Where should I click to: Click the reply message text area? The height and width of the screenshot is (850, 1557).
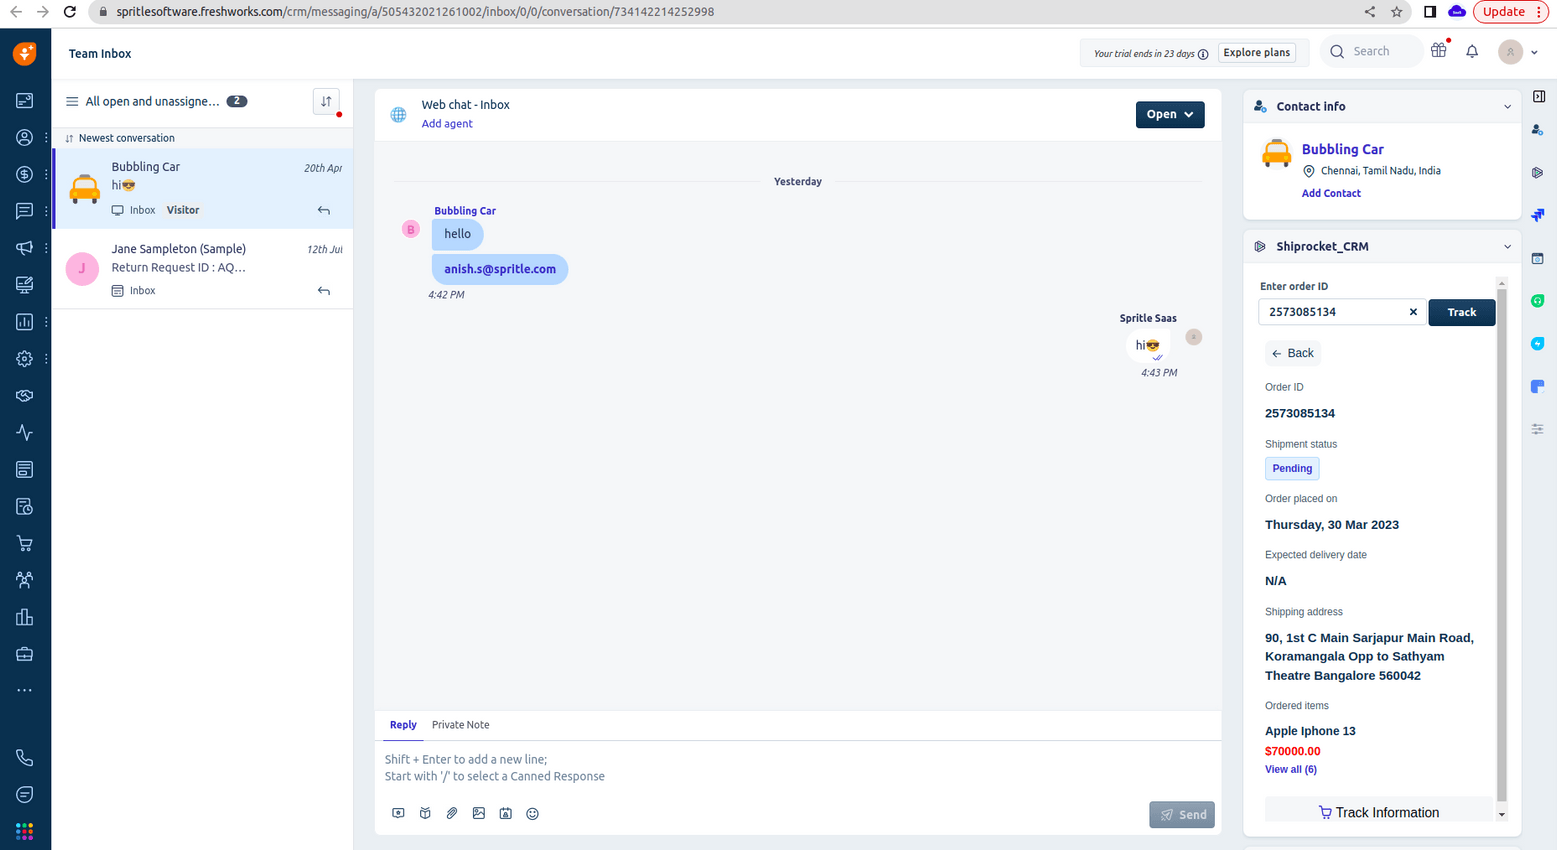click(x=798, y=768)
